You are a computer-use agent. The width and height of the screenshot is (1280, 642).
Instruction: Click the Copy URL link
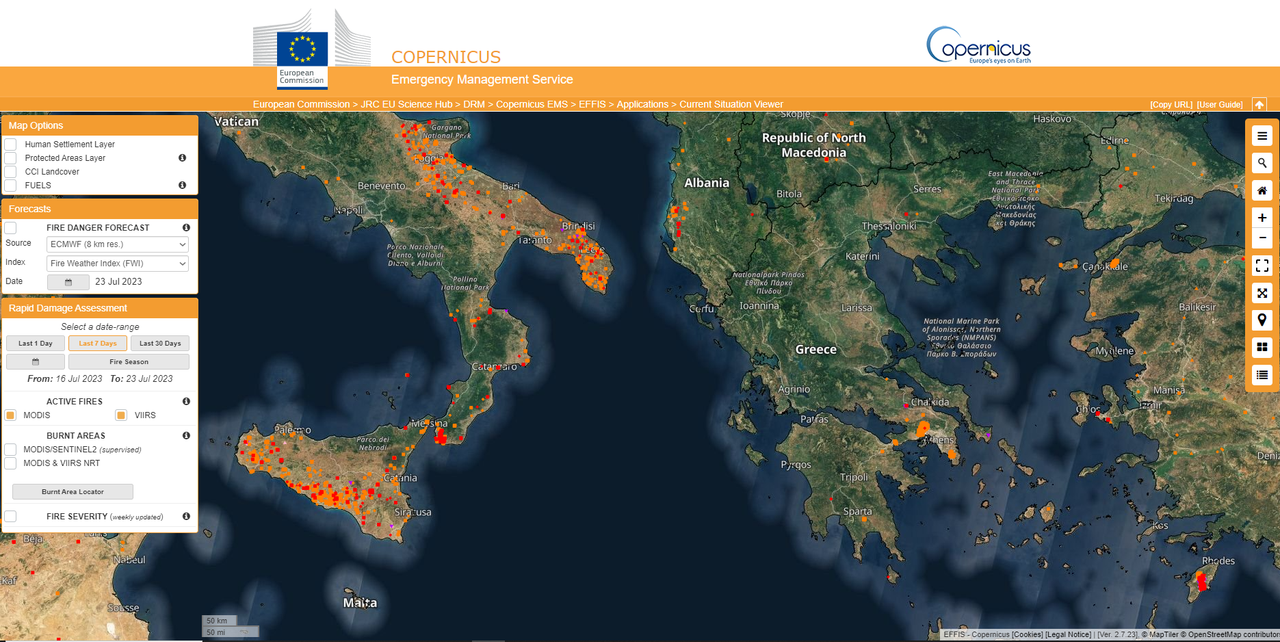pos(1171,105)
